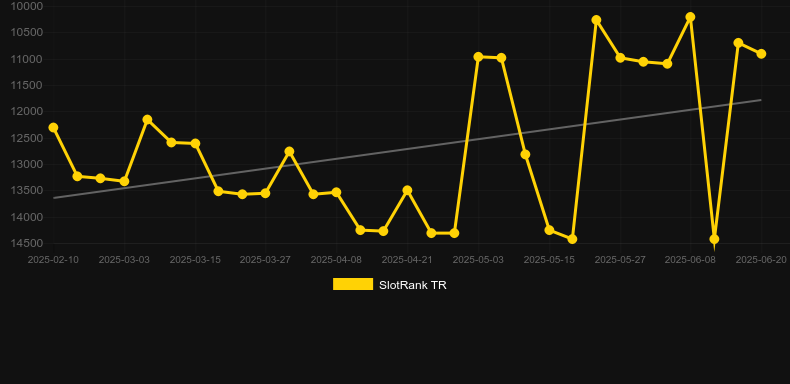Click the data point at 2025-05-15

(549, 230)
